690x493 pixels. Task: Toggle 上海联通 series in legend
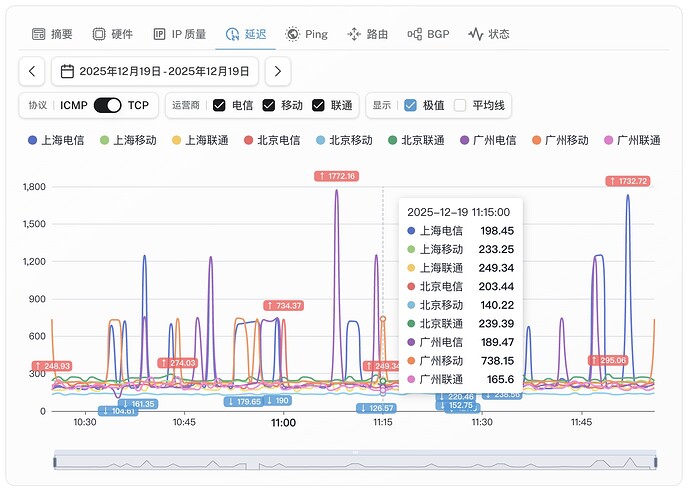point(200,140)
